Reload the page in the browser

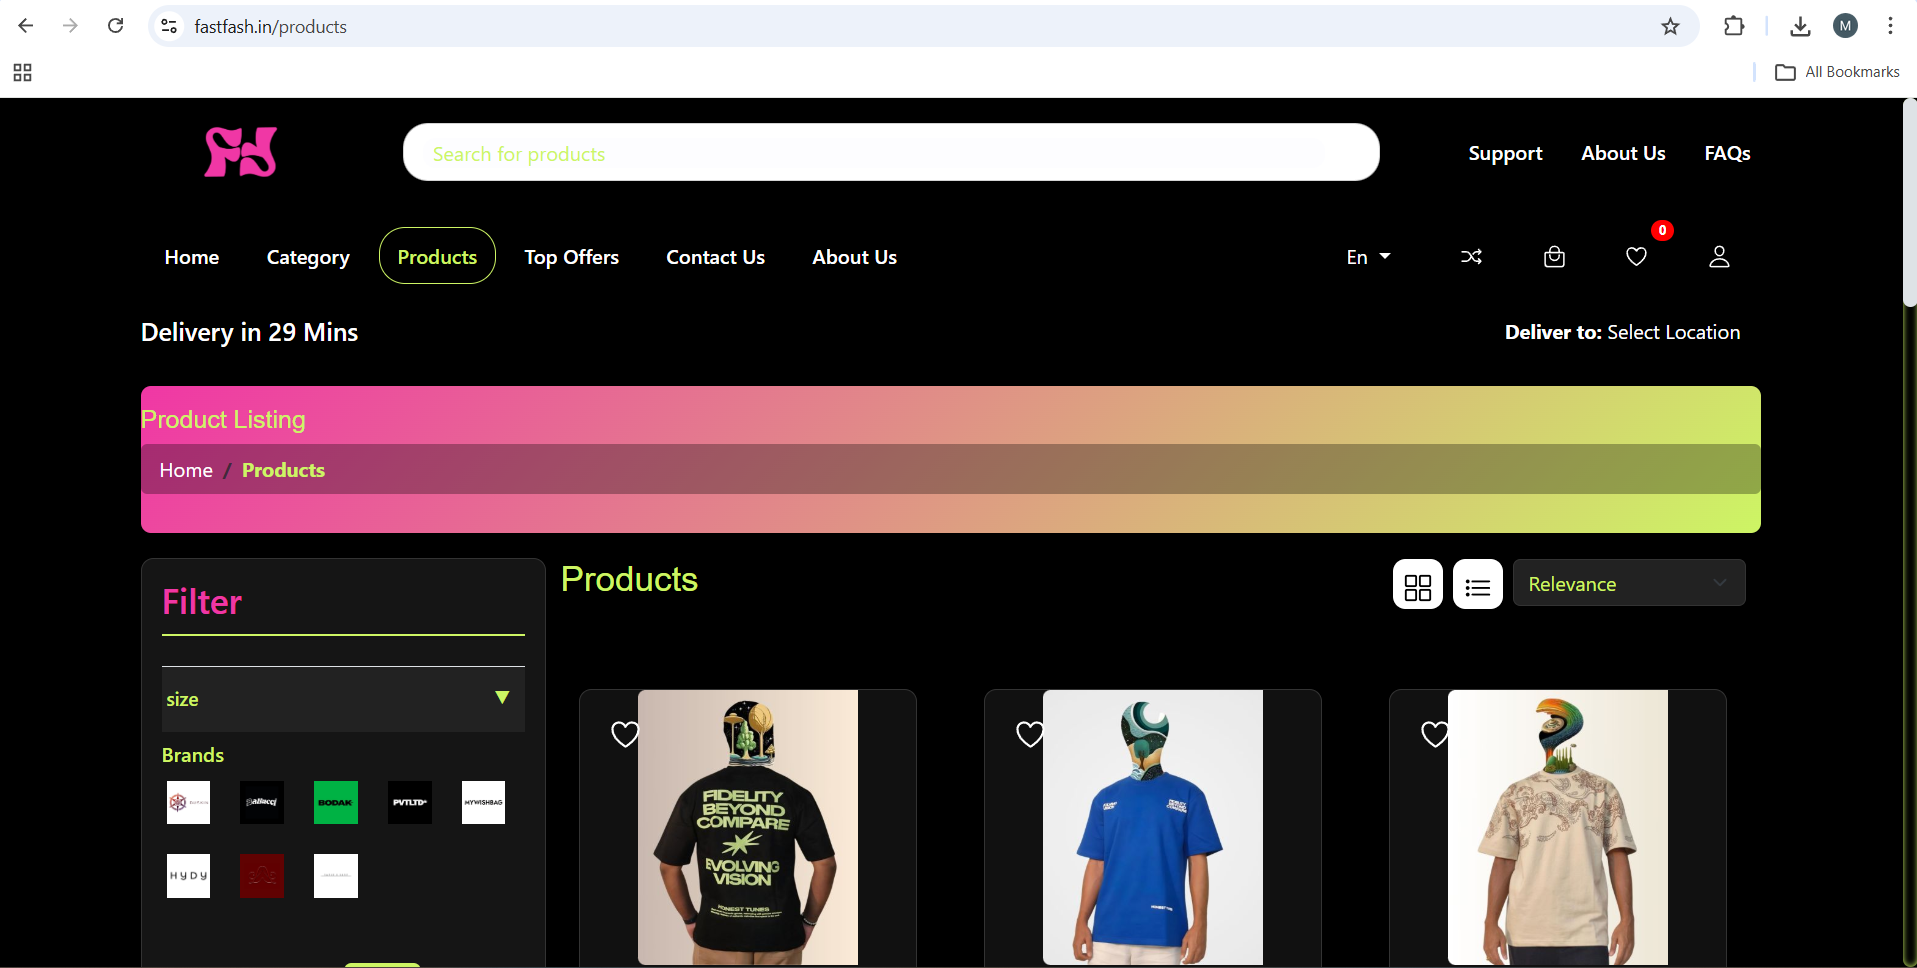tap(116, 26)
